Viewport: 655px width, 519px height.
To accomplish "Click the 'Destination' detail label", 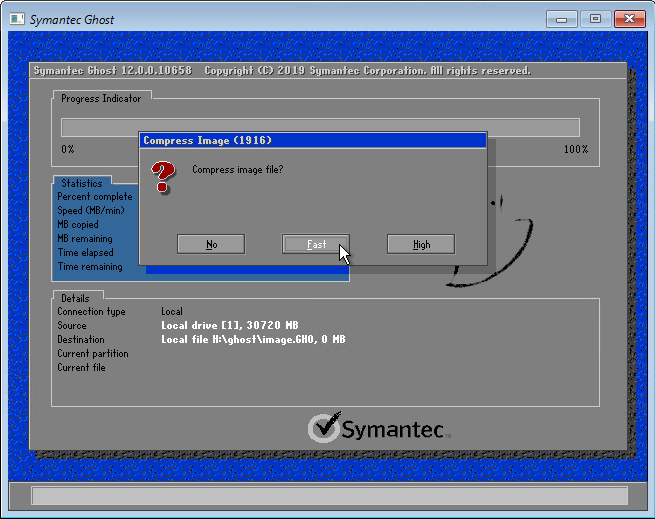I will point(81,339).
